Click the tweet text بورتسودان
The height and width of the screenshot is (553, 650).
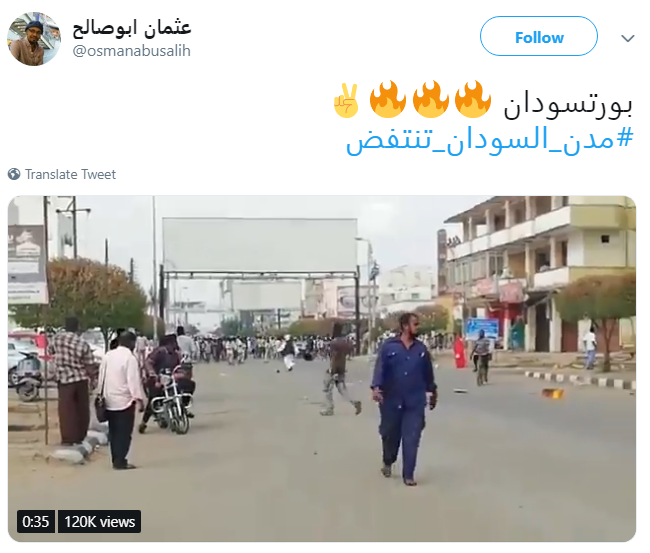click(x=568, y=104)
